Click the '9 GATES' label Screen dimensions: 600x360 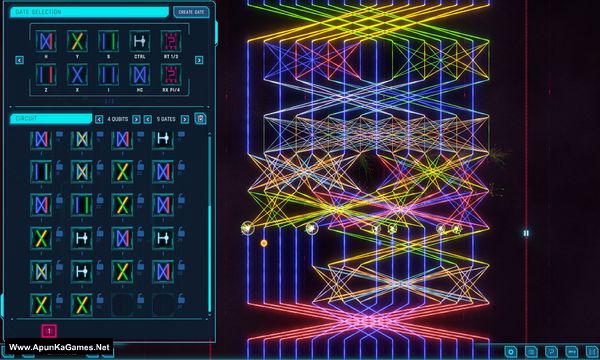click(x=166, y=119)
